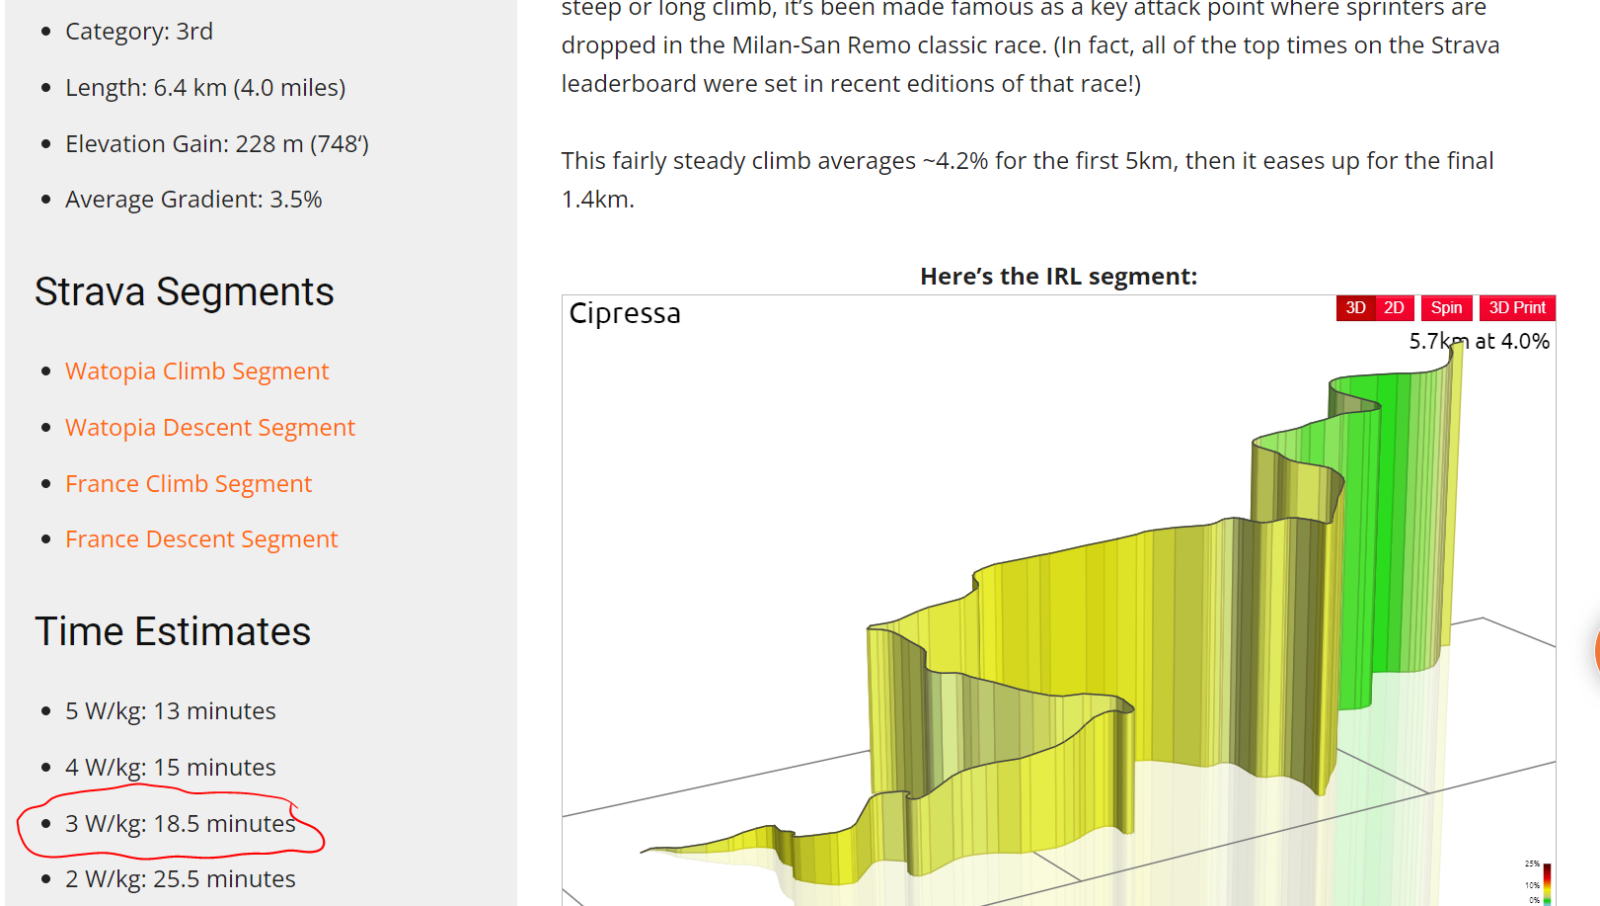Click the 5 W/kg: 13 minutes entry
Screen dimensions: 1600x906
[170, 711]
